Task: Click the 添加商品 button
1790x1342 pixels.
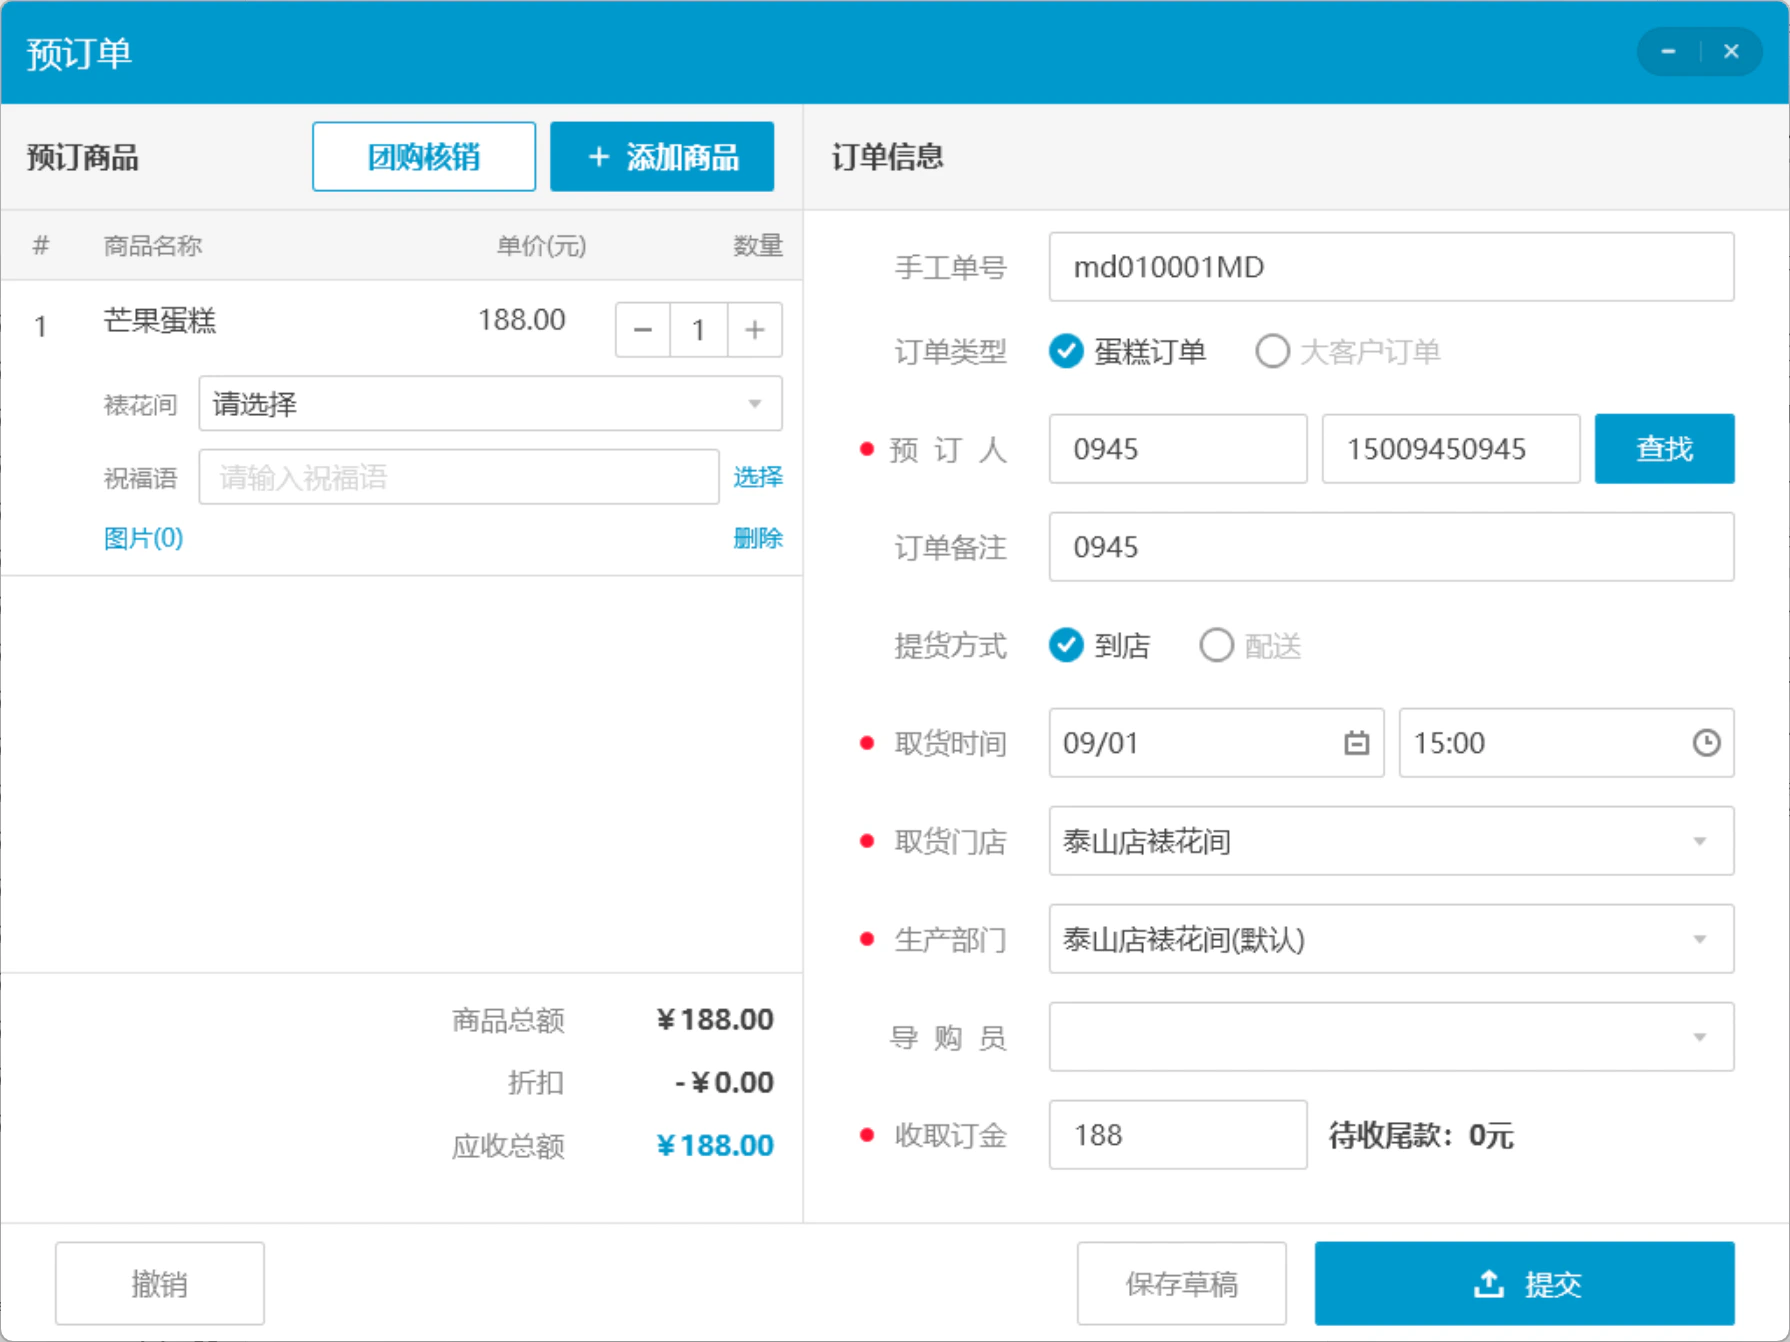Action: pyautogui.click(x=662, y=157)
